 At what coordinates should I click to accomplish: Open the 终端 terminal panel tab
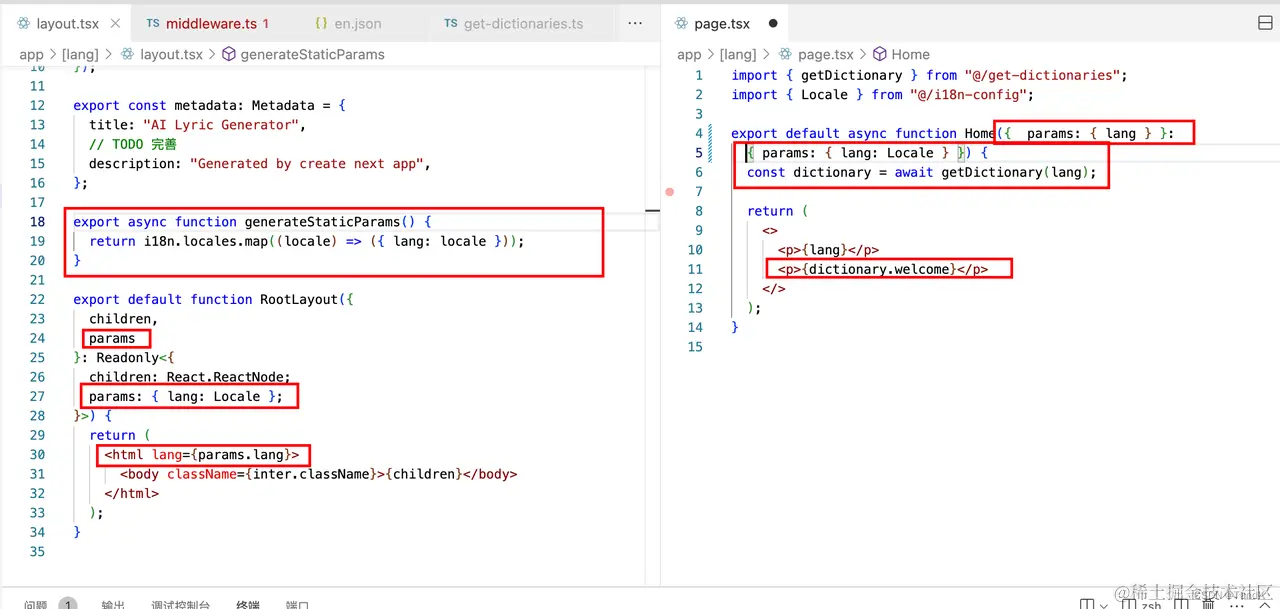tap(247, 604)
